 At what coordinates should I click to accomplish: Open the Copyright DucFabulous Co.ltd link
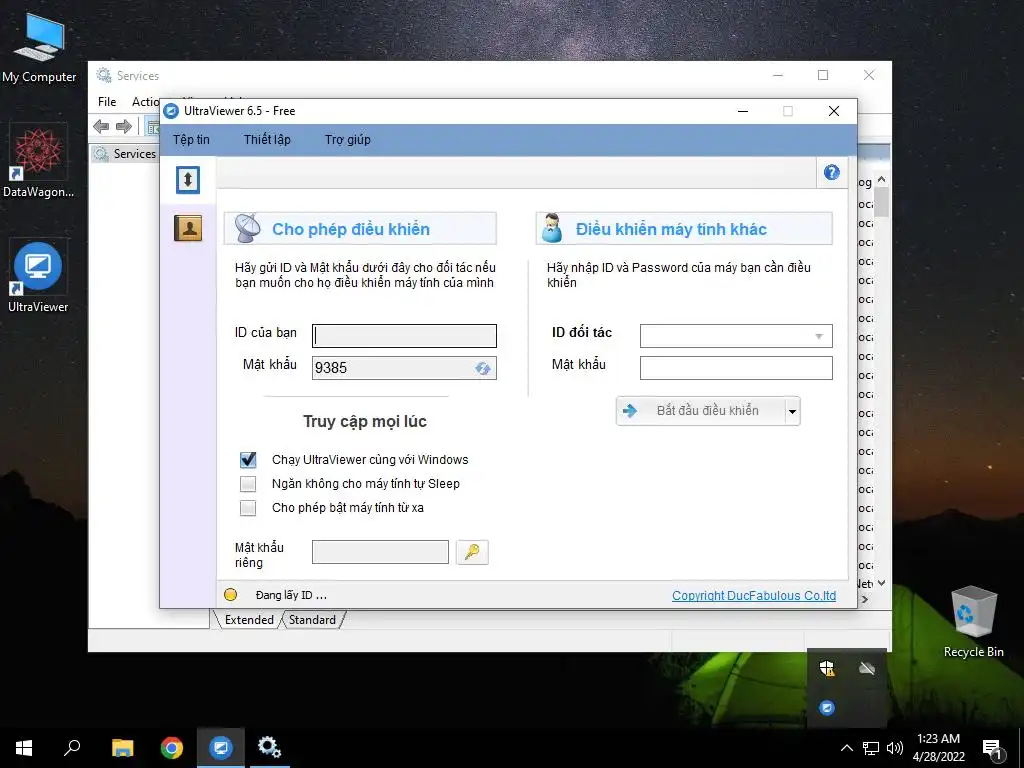point(754,596)
